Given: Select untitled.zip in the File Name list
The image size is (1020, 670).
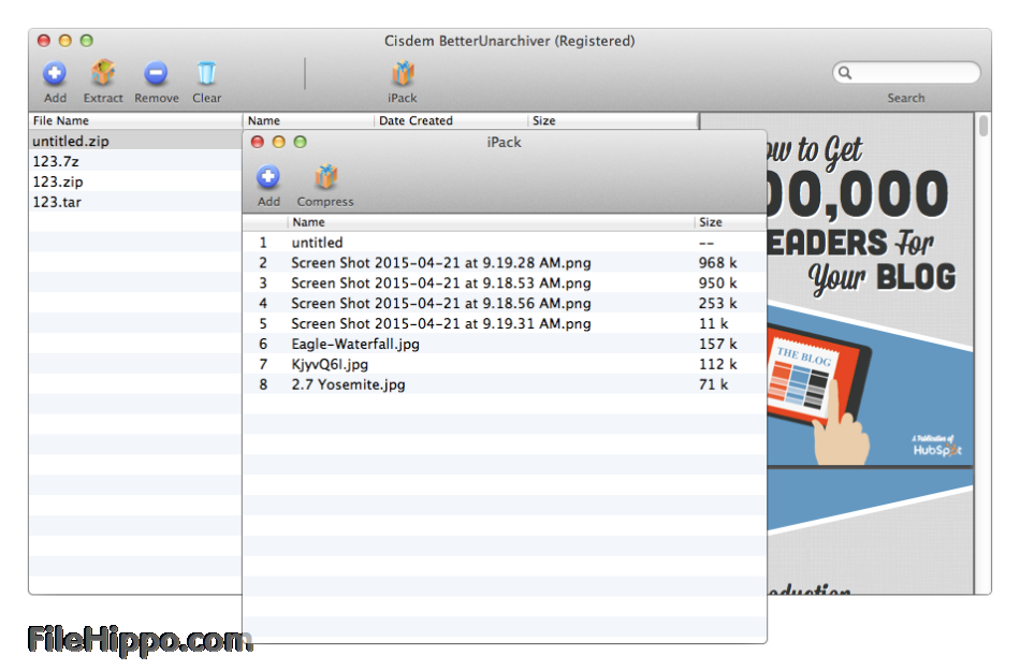Looking at the screenshot, I should (x=135, y=141).
